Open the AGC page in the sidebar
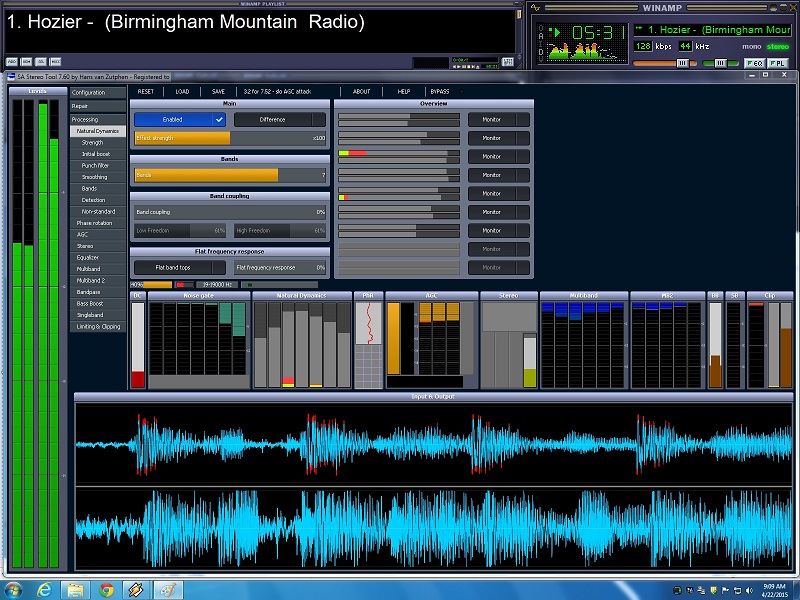 point(98,235)
